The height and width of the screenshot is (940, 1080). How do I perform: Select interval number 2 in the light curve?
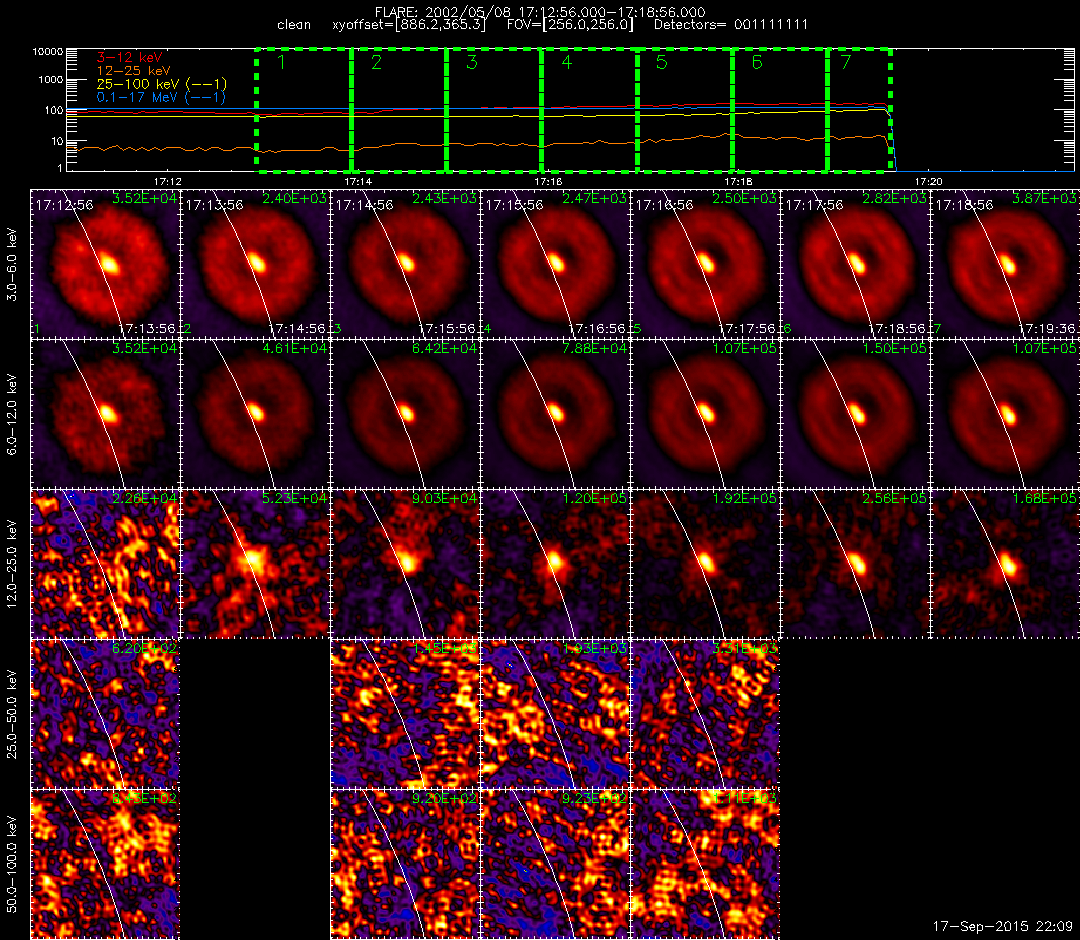pyautogui.click(x=376, y=62)
